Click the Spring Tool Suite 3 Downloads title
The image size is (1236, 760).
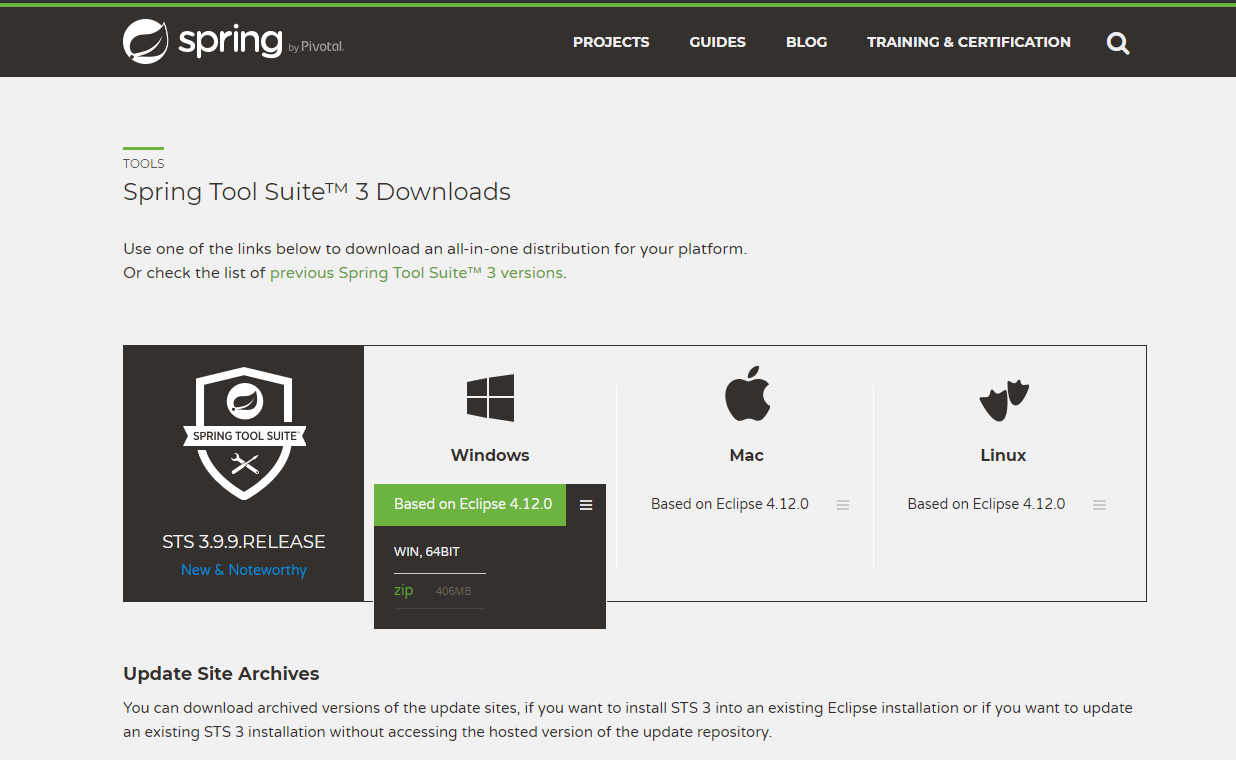pos(317,192)
